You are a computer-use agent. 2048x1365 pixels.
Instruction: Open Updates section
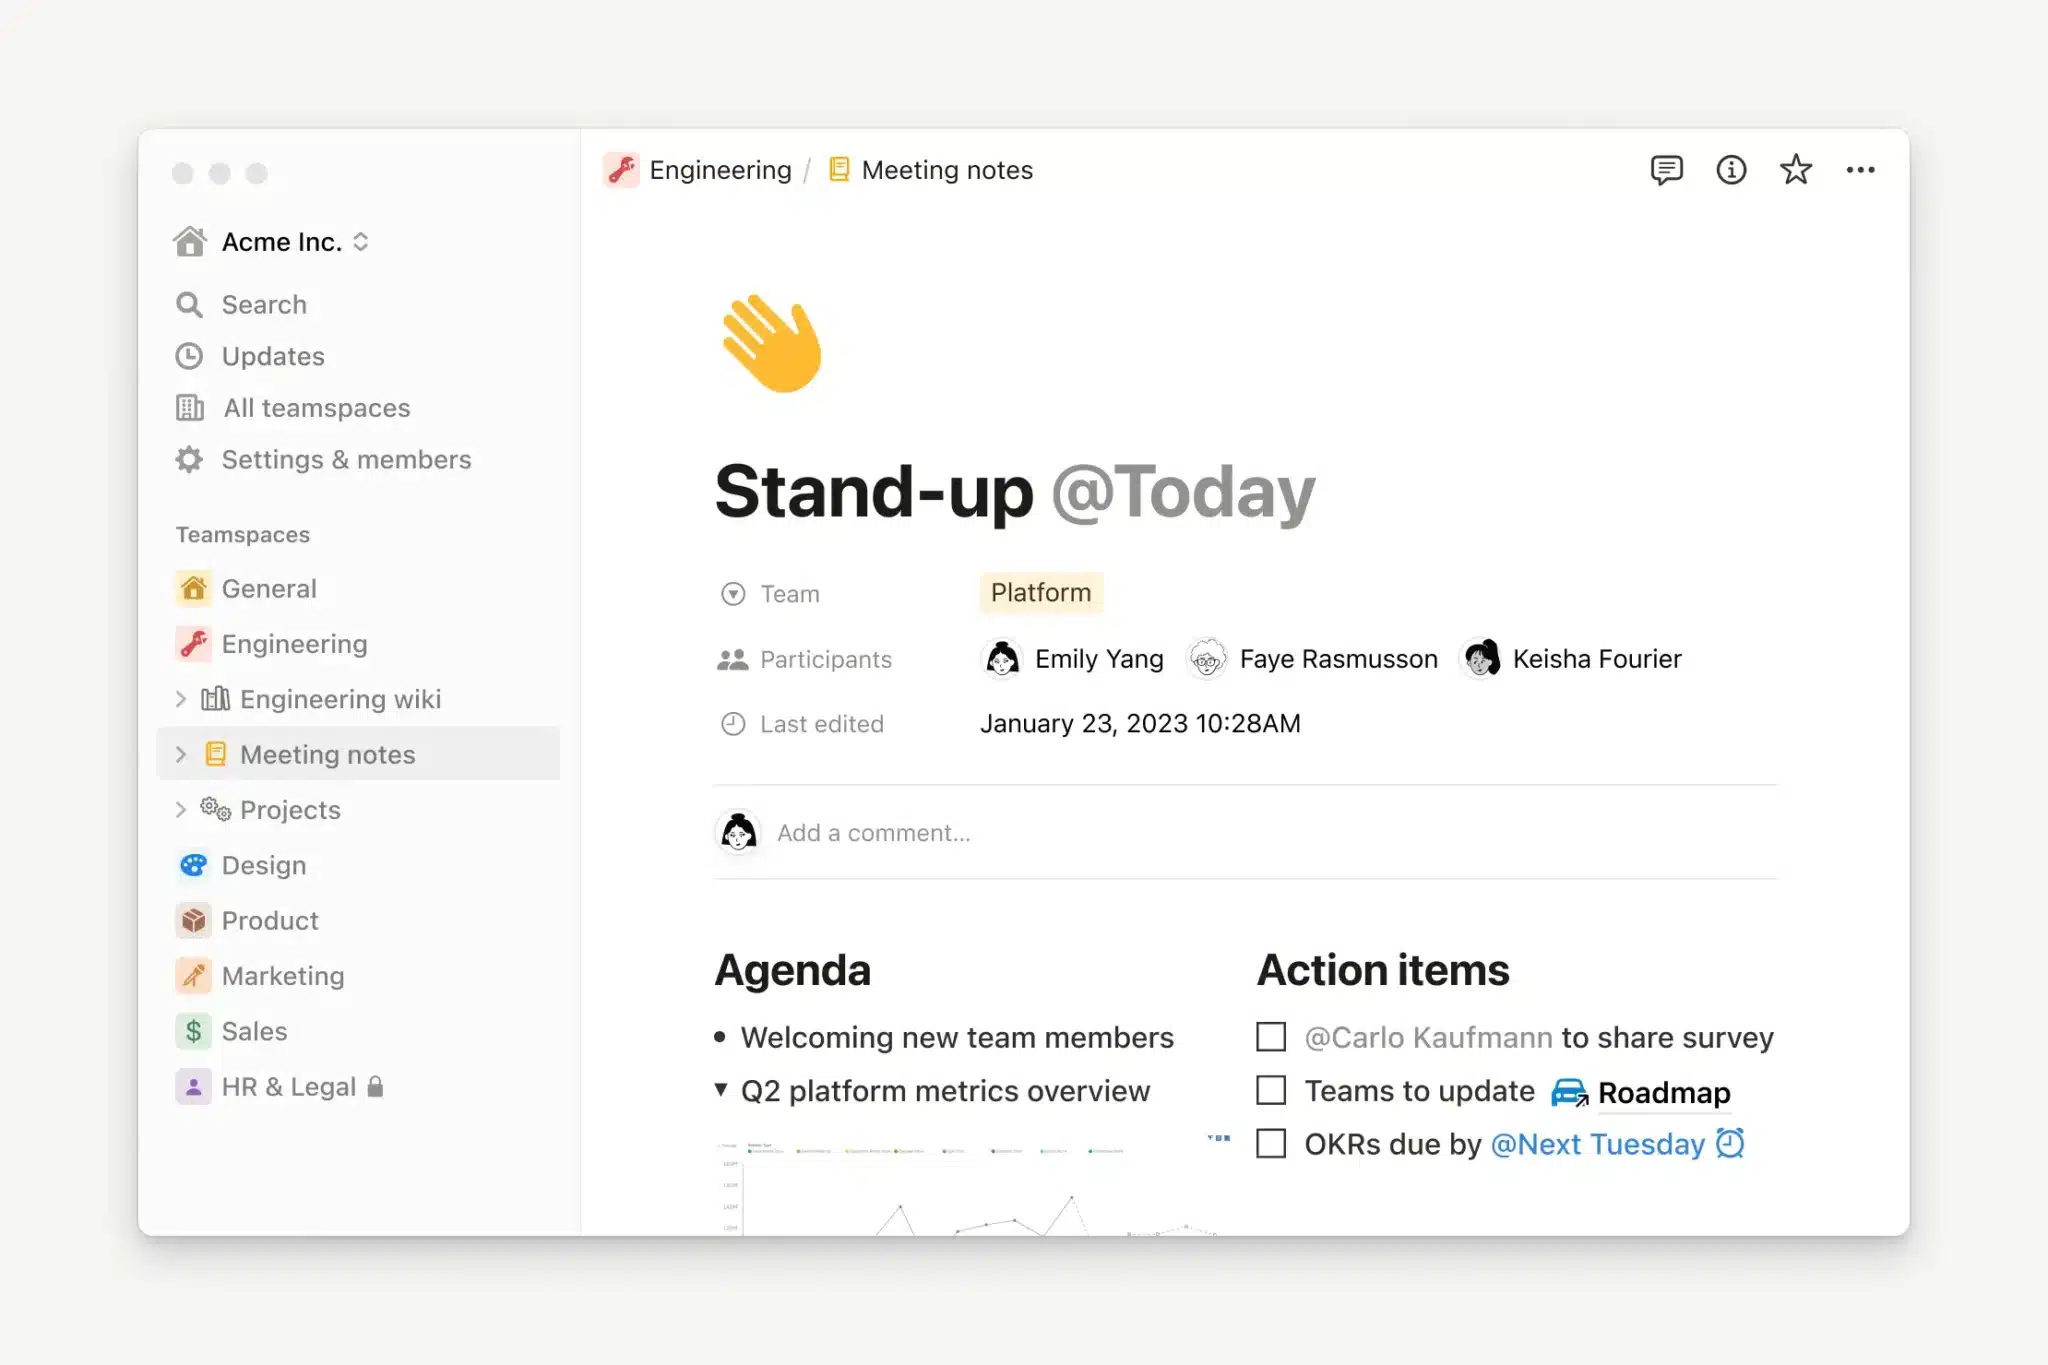pyautogui.click(x=273, y=355)
